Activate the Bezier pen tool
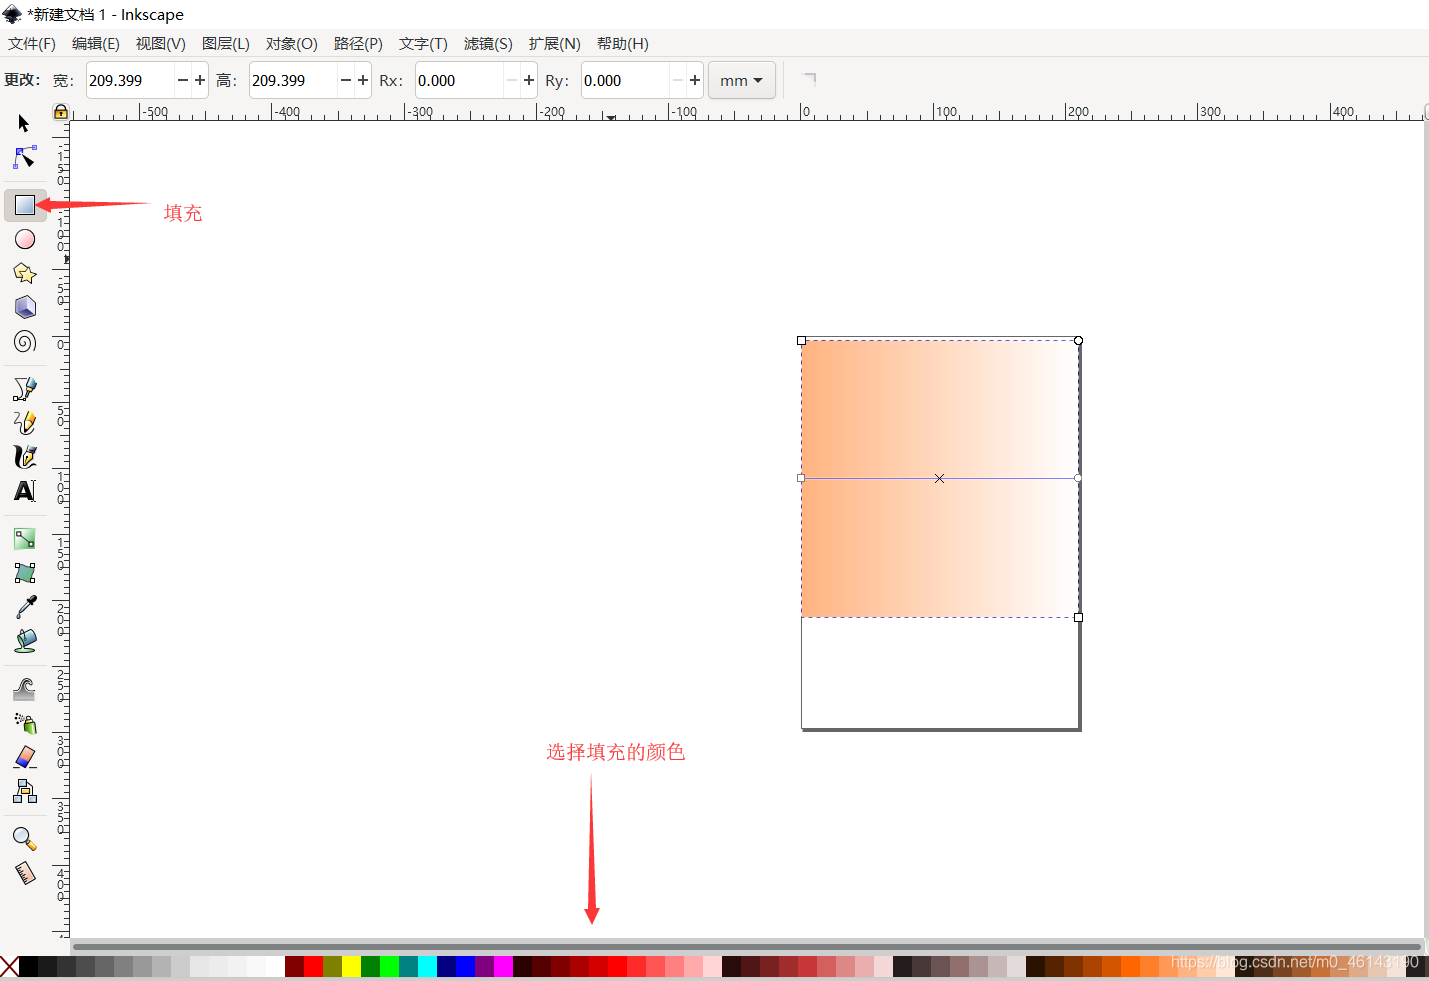Screen dimensions: 1429x981 point(25,388)
